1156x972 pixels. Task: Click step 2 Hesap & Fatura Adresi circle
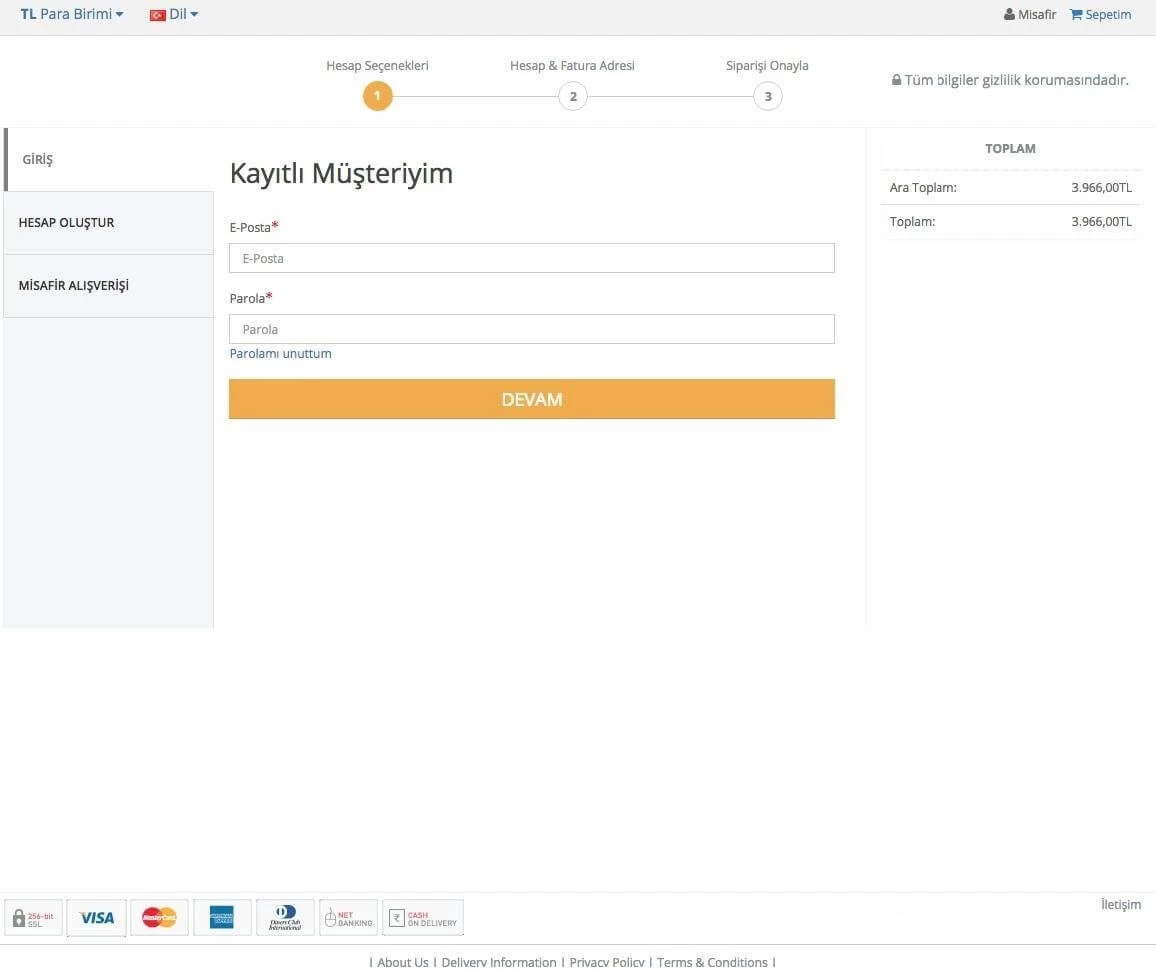point(573,96)
